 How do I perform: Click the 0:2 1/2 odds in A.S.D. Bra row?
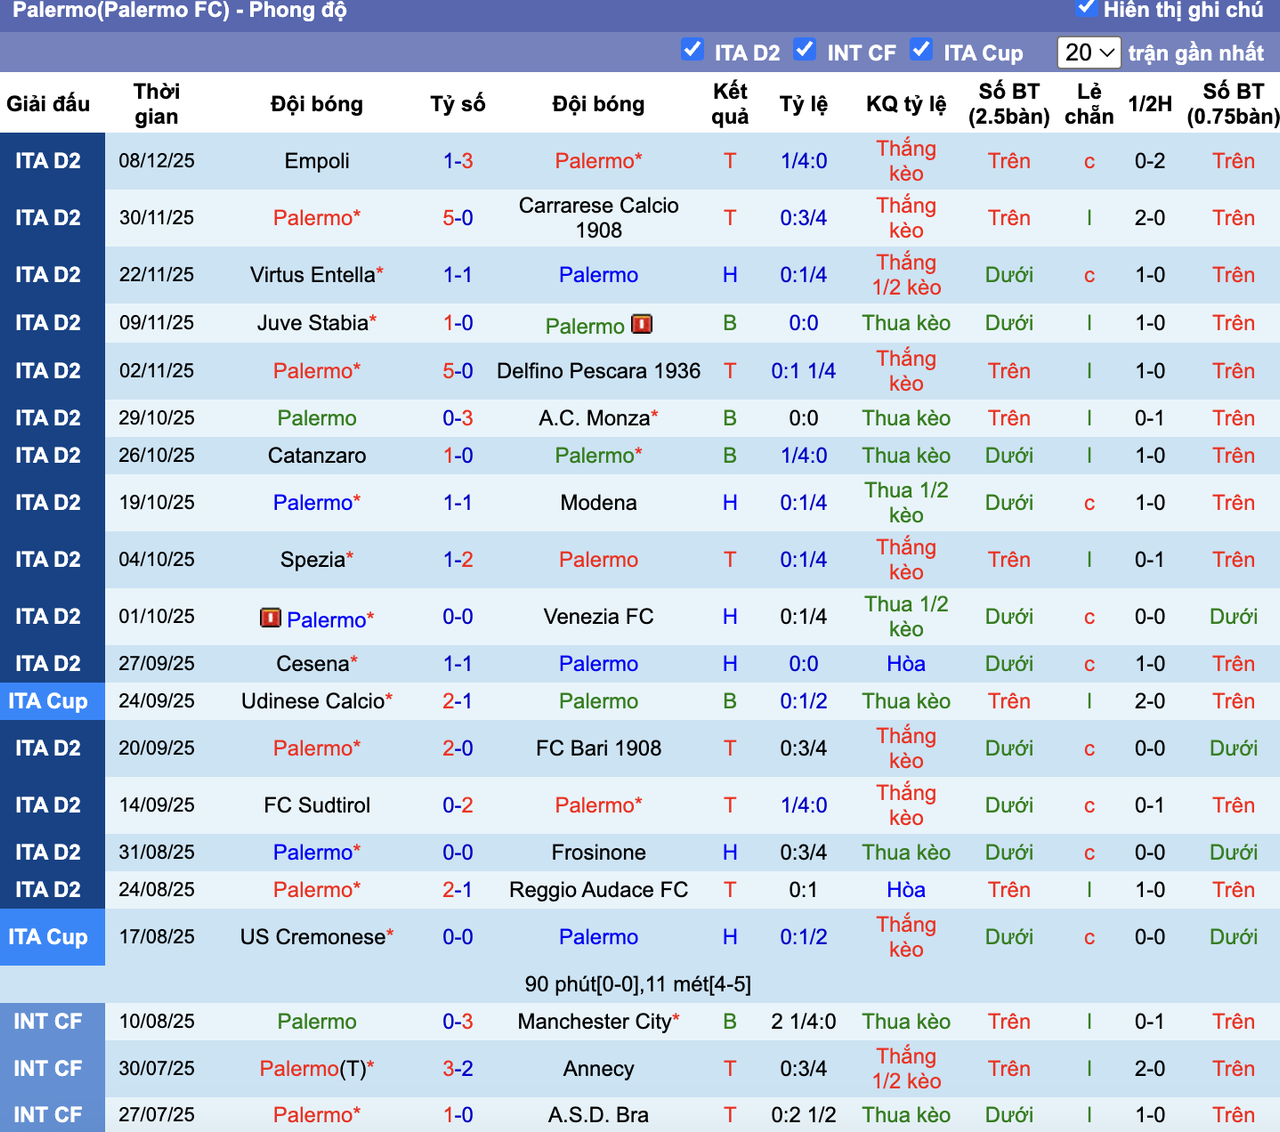point(804,1116)
